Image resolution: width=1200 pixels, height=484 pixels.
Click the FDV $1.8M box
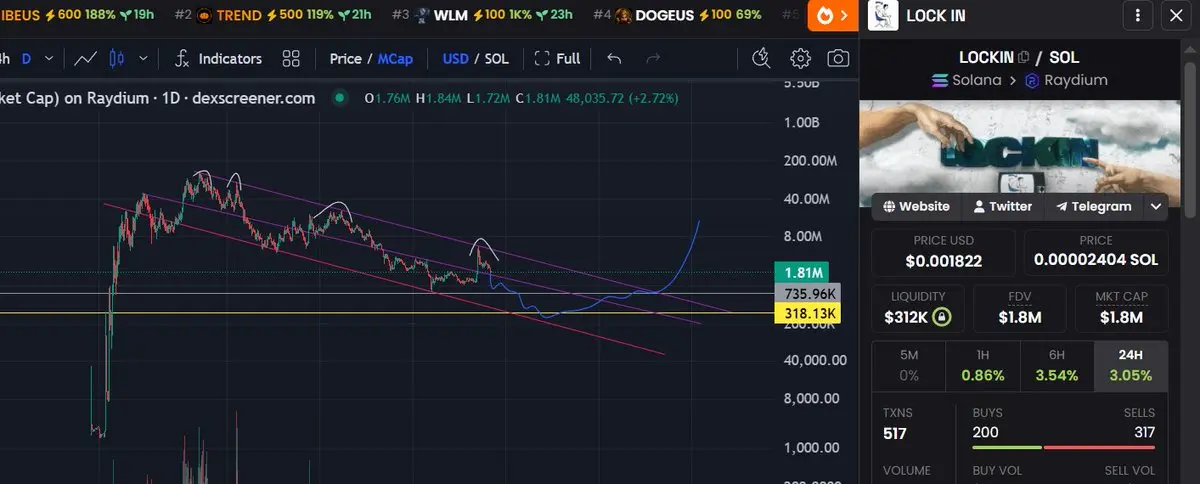click(1020, 309)
